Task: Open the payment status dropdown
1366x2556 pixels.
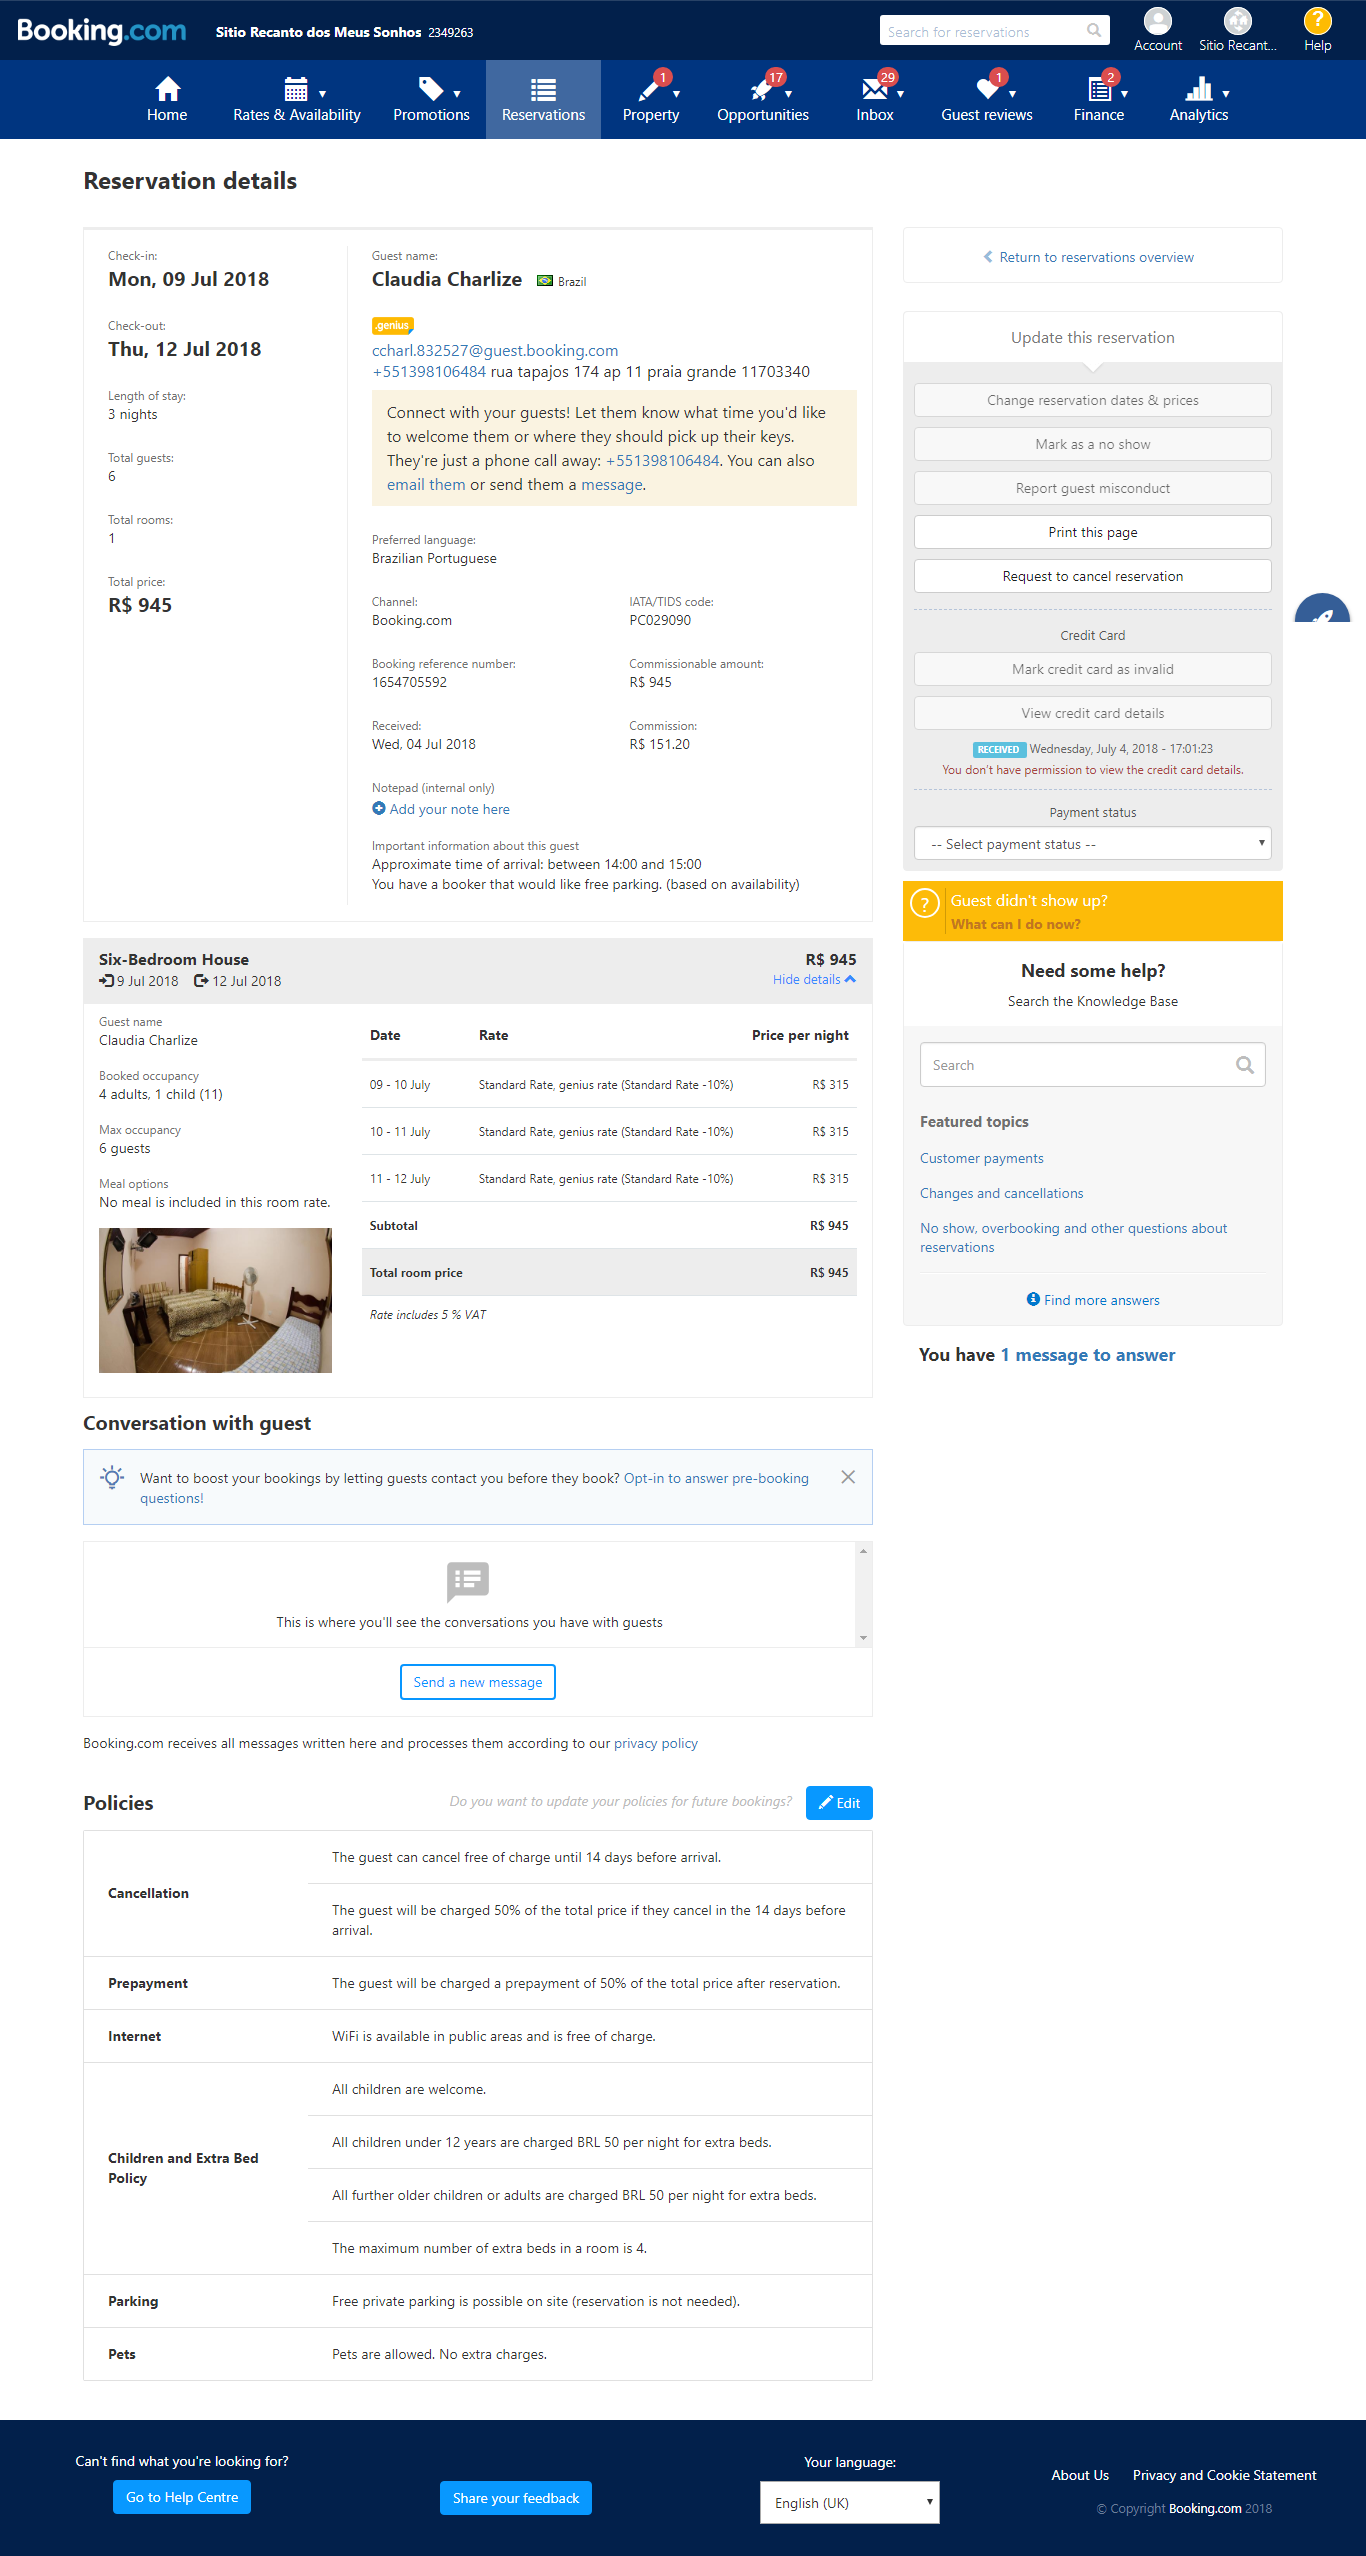Action: [x=1092, y=843]
